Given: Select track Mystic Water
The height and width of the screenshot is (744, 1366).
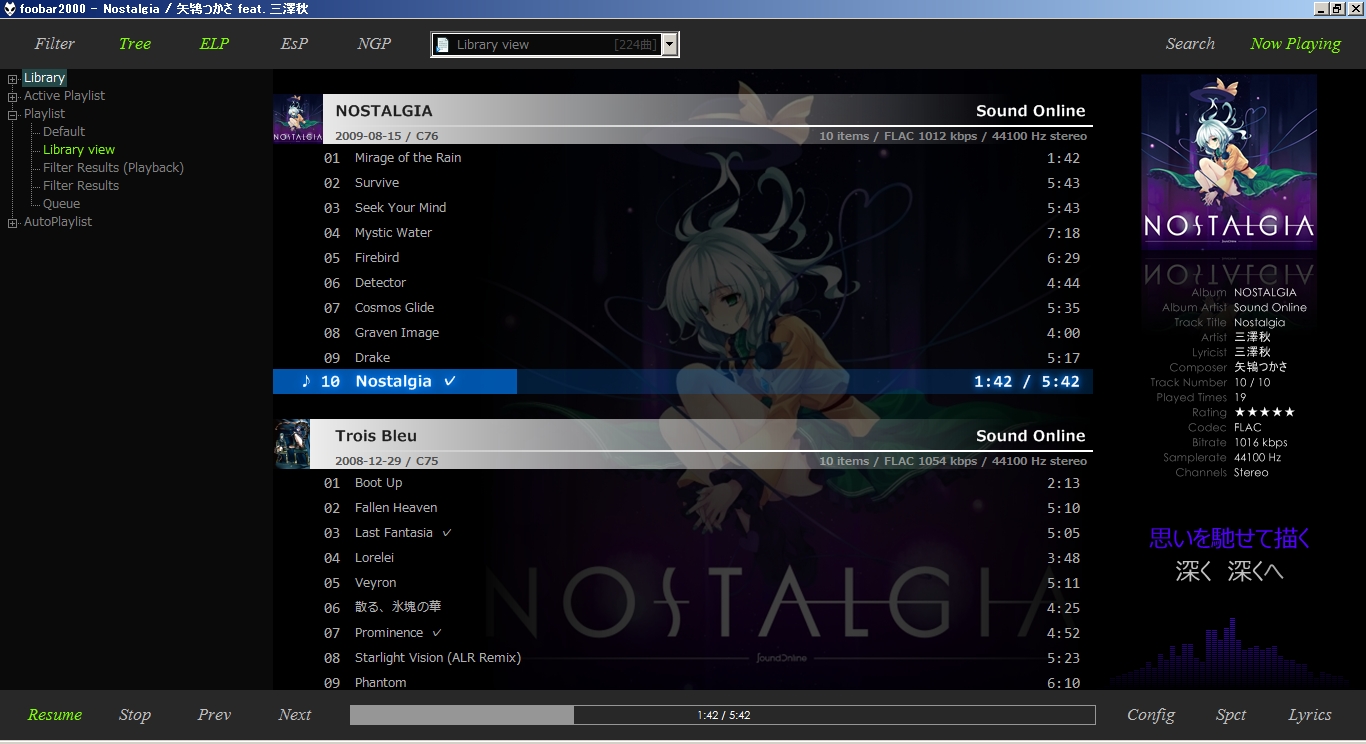Looking at the screenshot, I should (683, 233).
